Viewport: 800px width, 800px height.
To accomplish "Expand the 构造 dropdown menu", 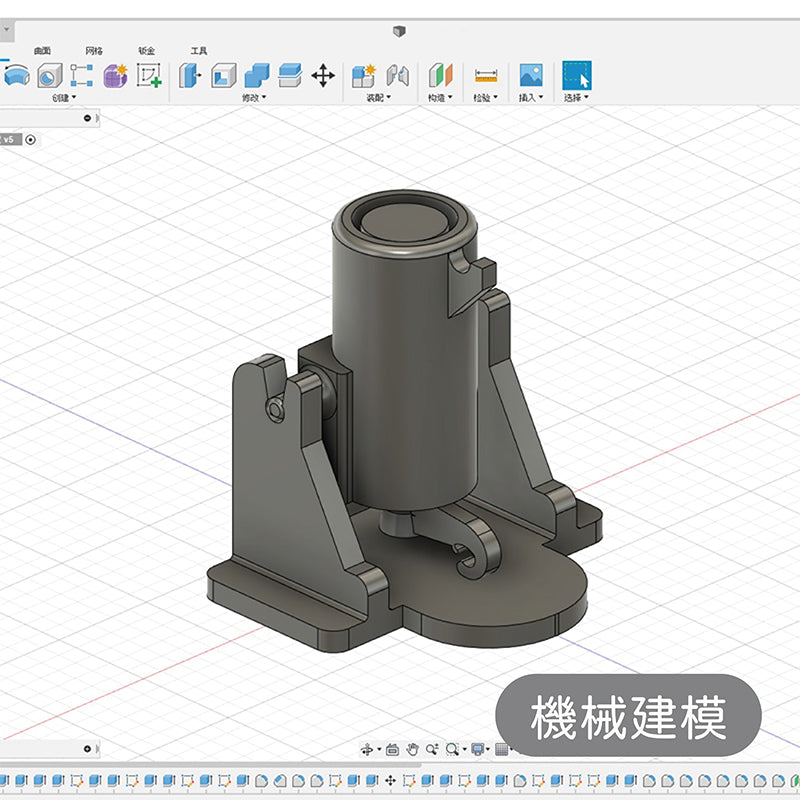I will pyautogui.click(x=440, y=97).
